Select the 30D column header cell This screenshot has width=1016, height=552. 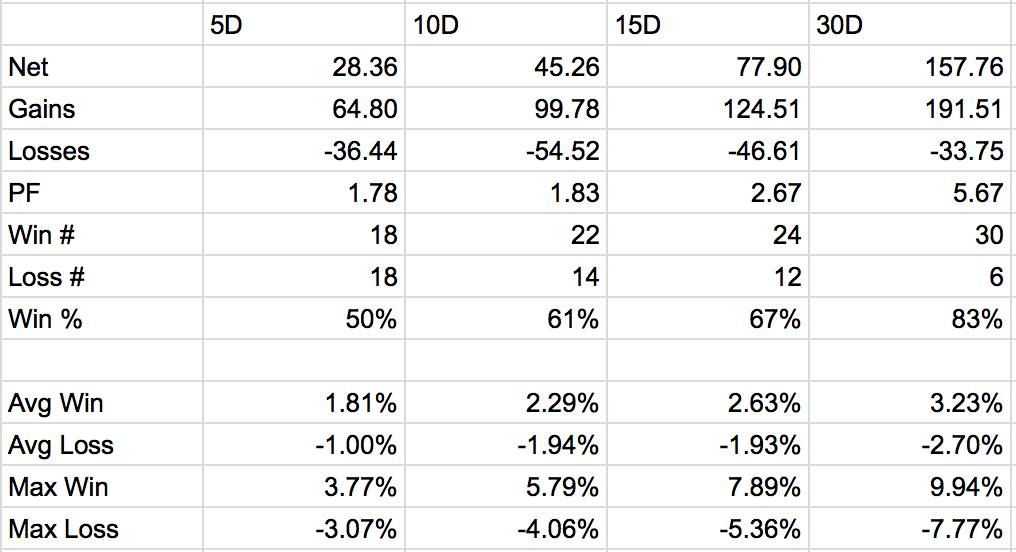[x=912, y=25]
